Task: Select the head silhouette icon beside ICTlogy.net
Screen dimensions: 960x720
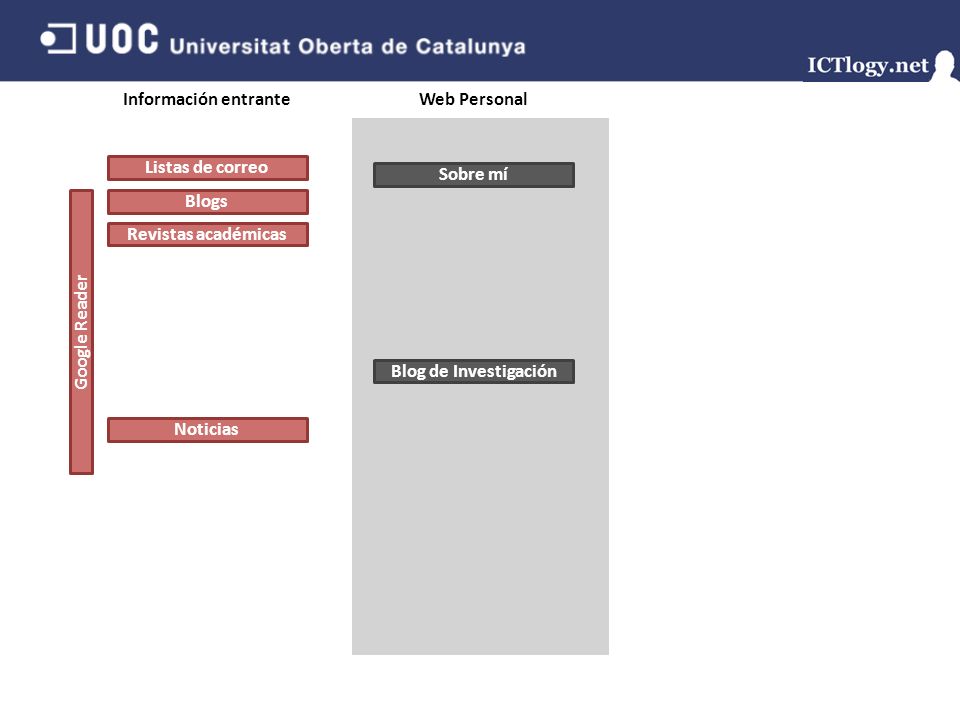Action: 947,66
